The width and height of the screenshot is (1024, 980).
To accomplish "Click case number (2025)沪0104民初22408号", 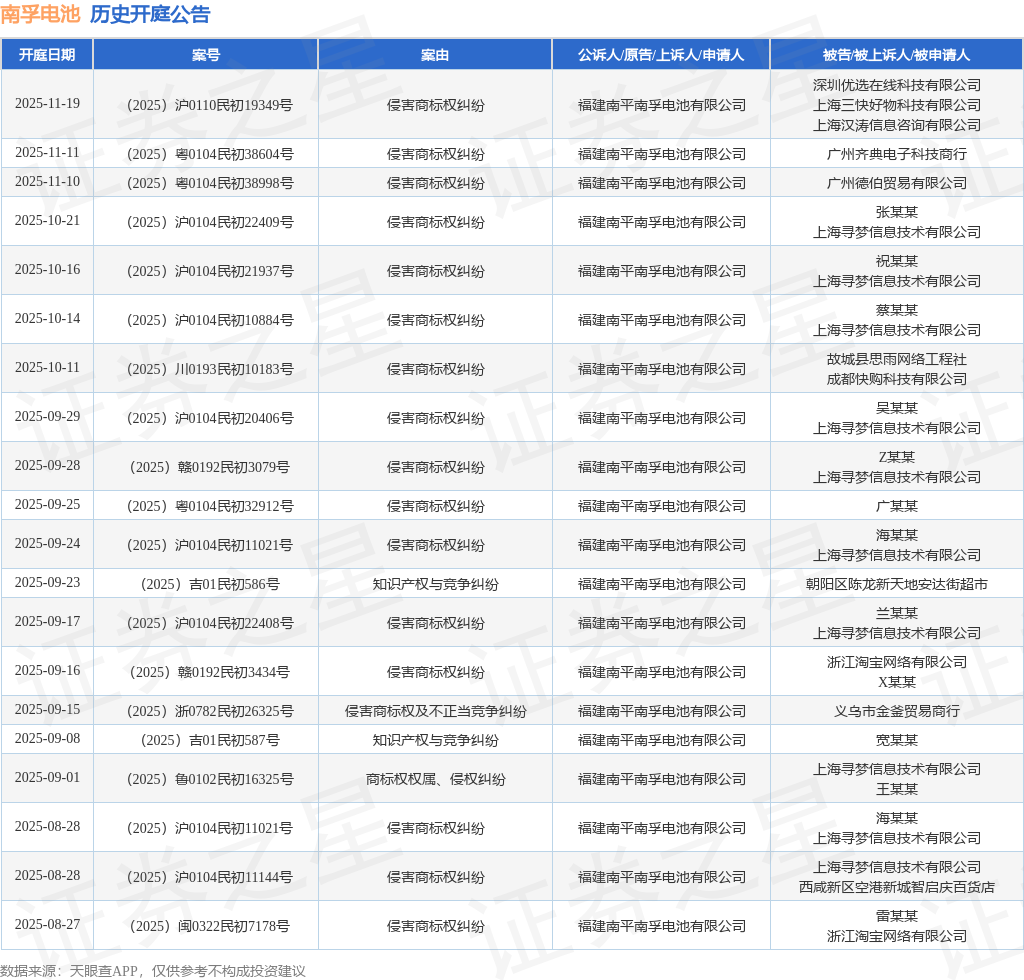I will click(x=210, y=623).
